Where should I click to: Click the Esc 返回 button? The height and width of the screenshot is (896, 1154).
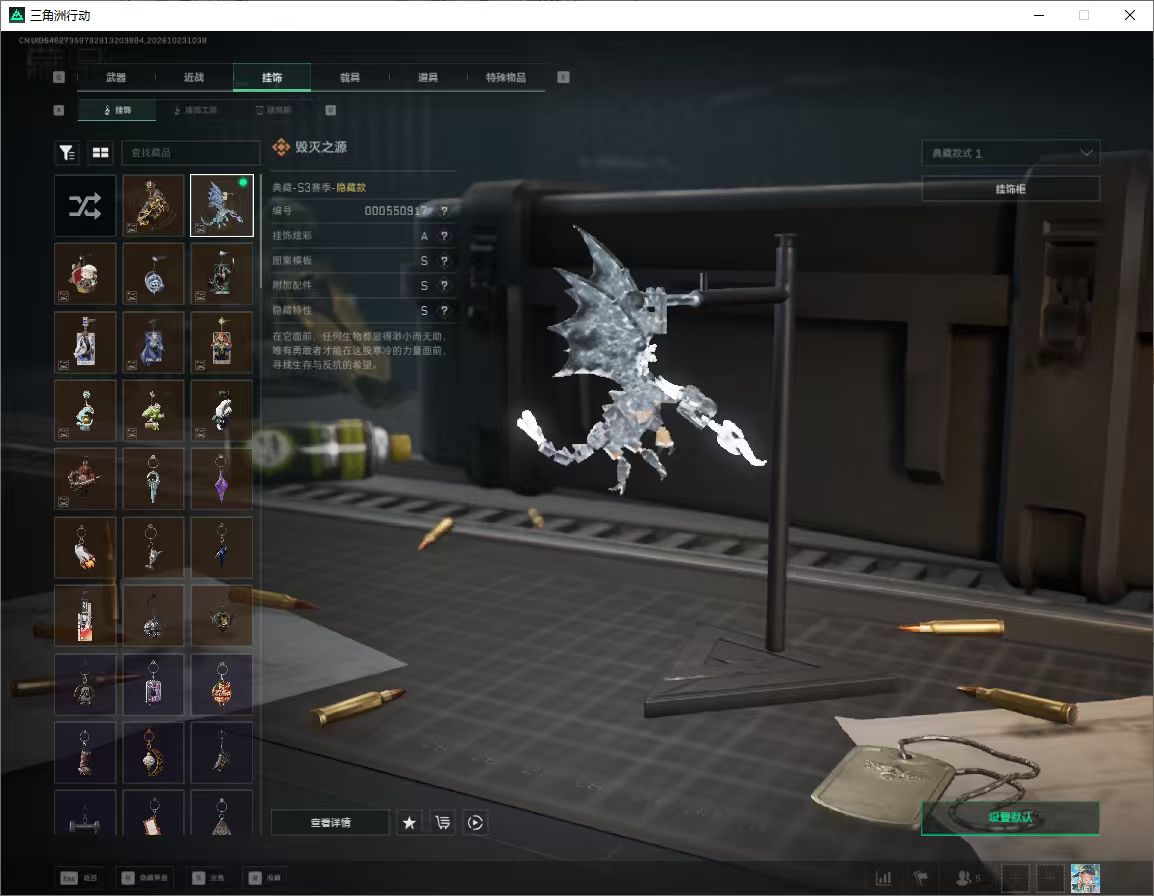79,878
